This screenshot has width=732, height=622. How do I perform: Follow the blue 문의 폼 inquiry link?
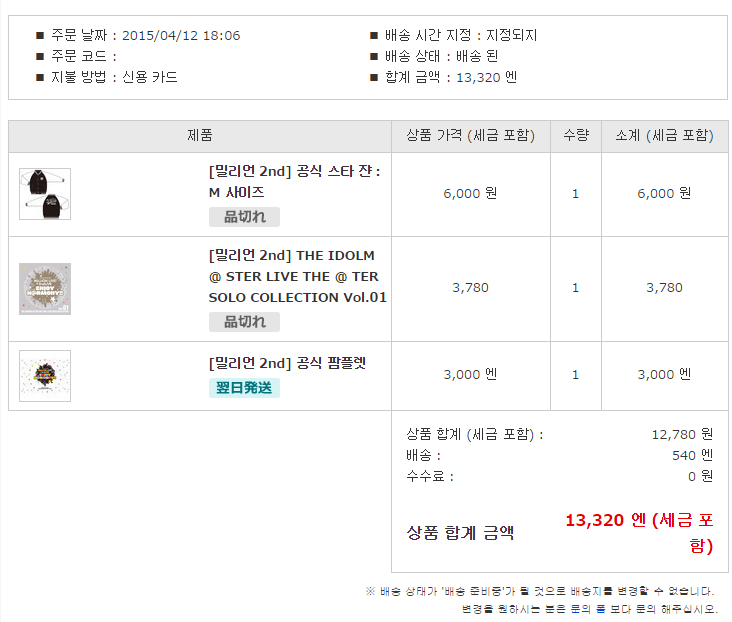coord(588,609)
